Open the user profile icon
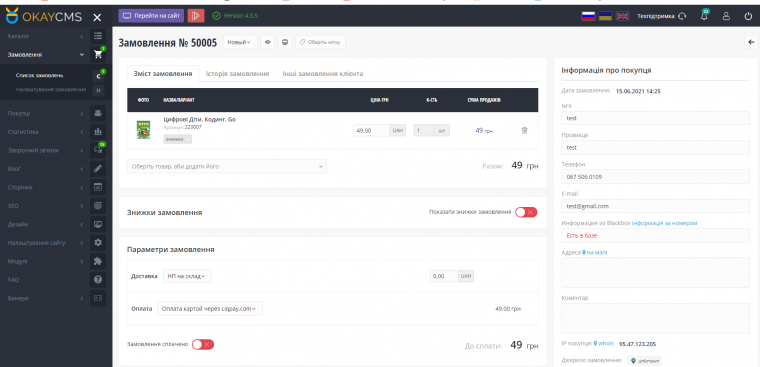This screenshot has height=367, width=760. pos(726,16)
